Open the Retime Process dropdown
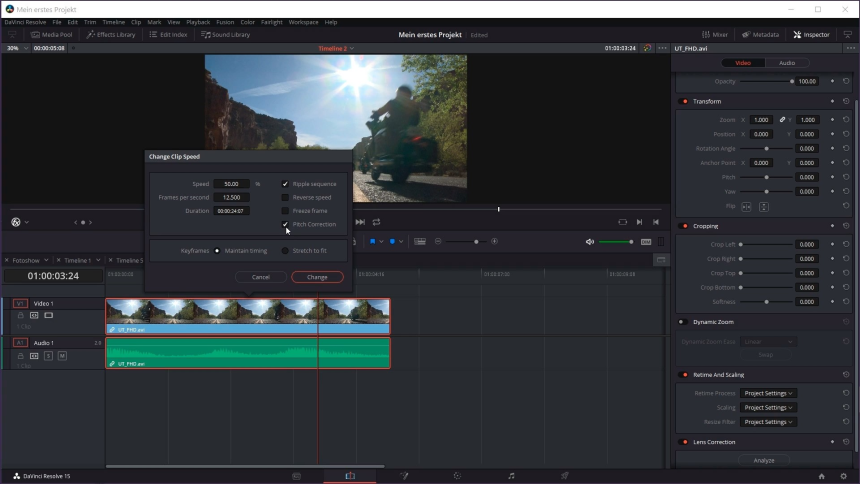860x484 pixels. point(768,393)
